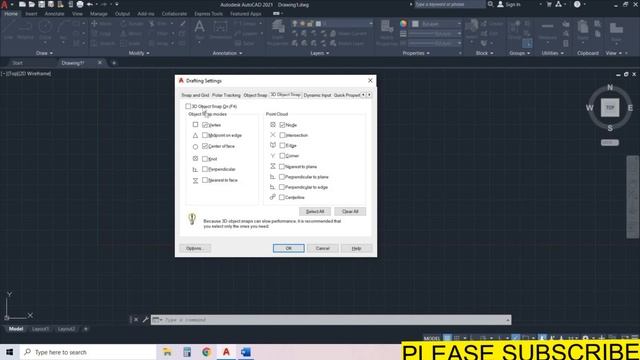The image size is (640, 360).
Task: Click the Options... button
Action: coord(195,248)
